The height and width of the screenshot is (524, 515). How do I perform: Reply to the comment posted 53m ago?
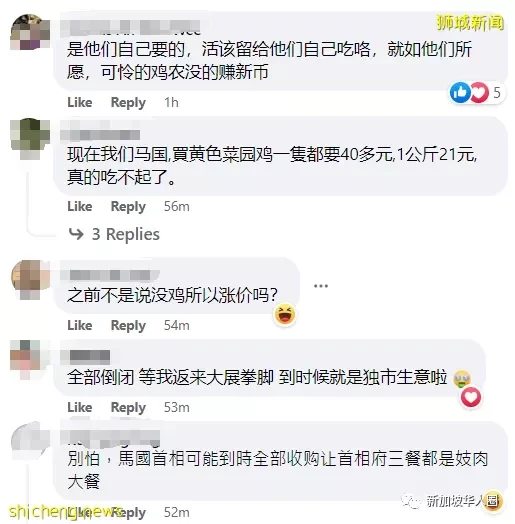128,407
